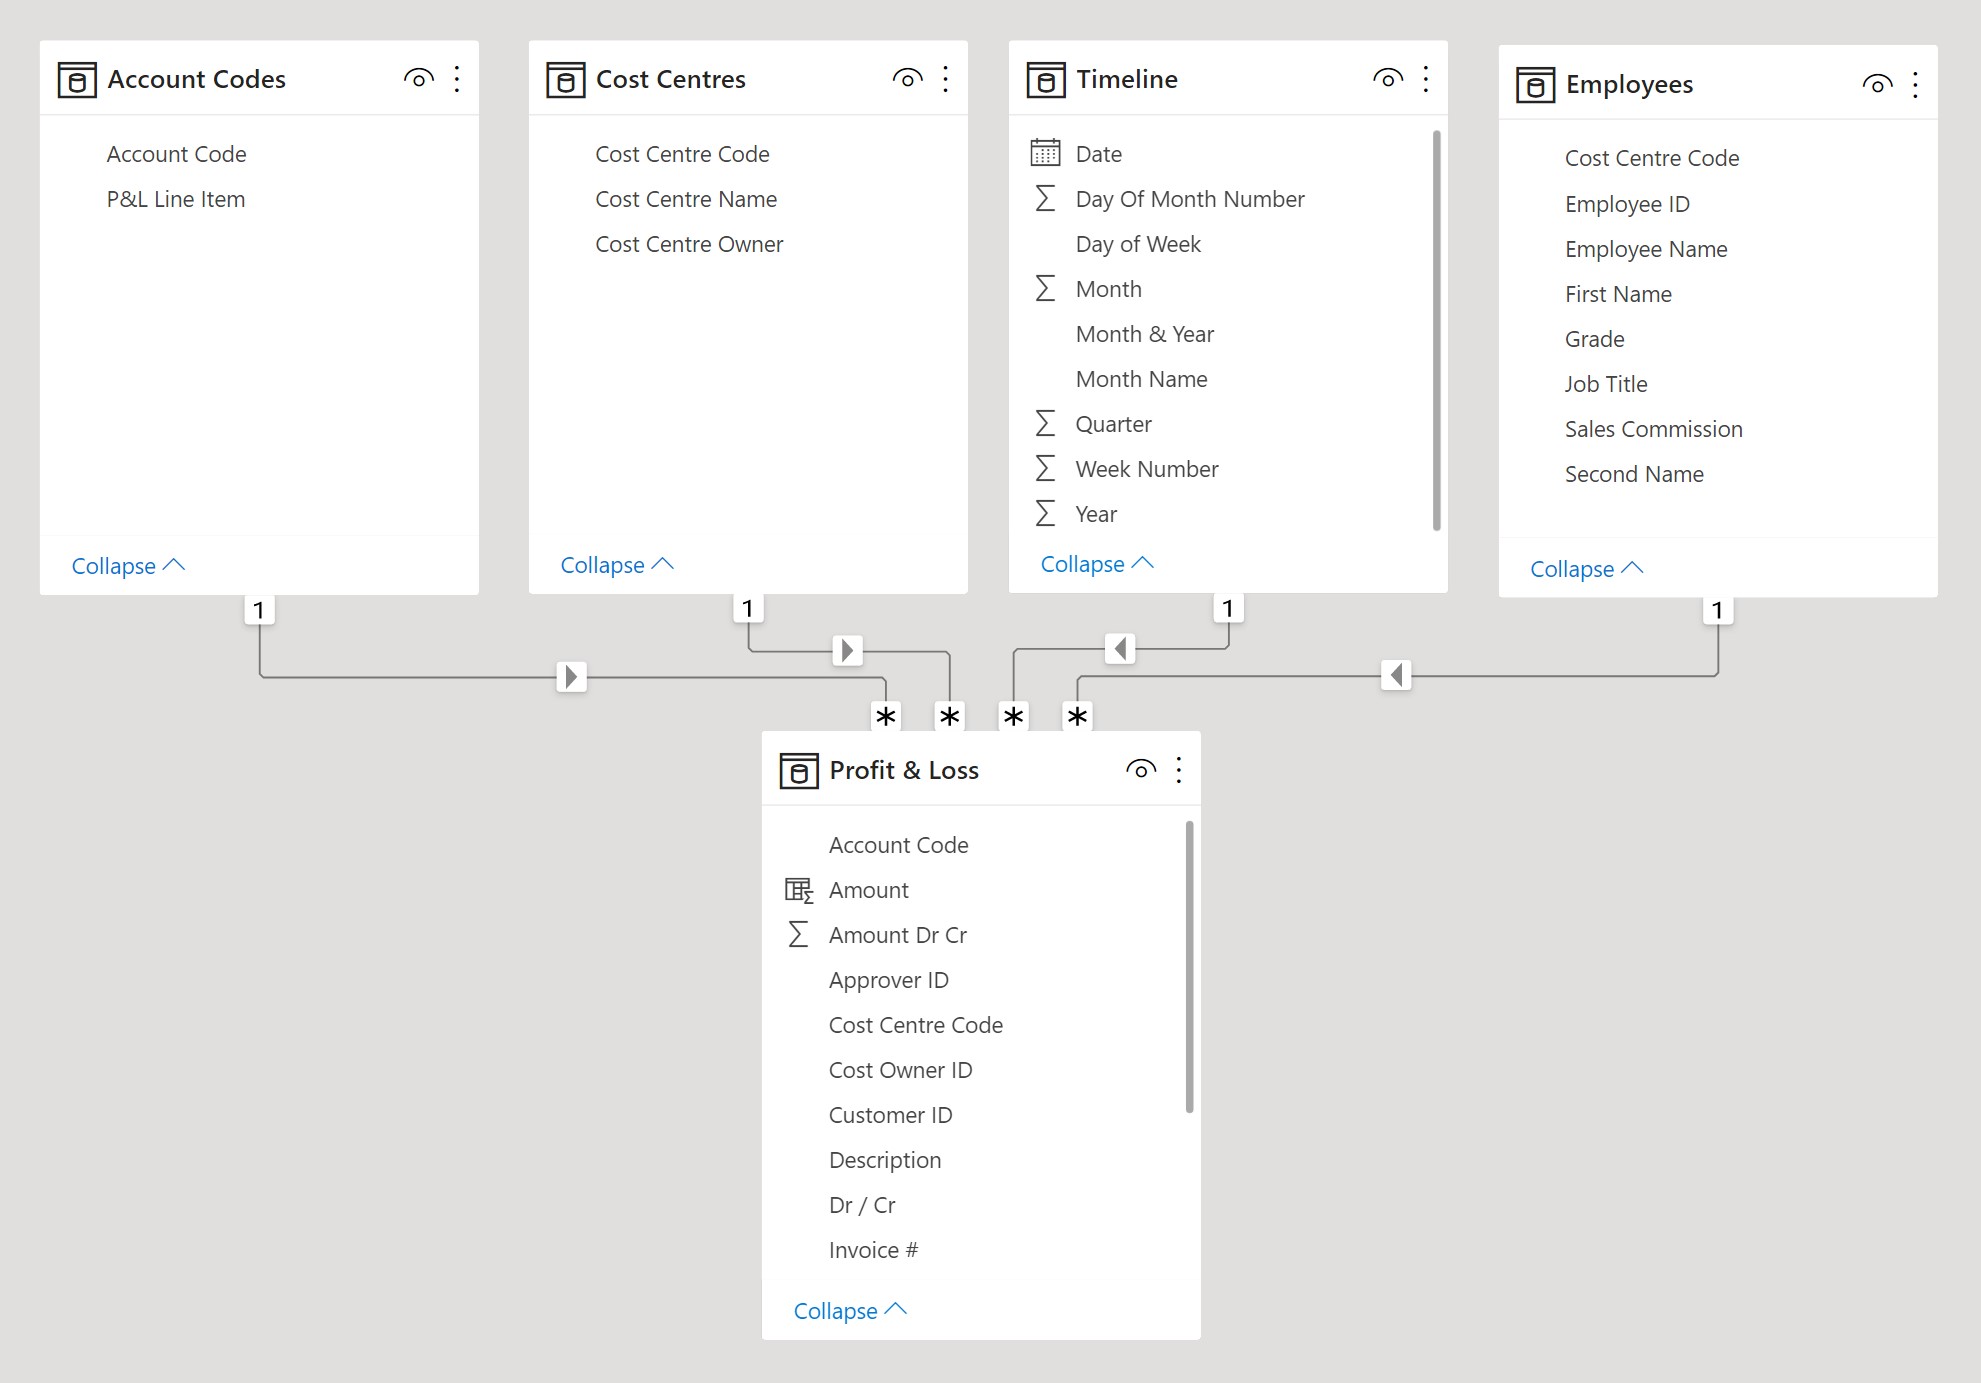Screen dimensions: 1981x1383
Task: Open more options for Employees table
Action: 1914,85
